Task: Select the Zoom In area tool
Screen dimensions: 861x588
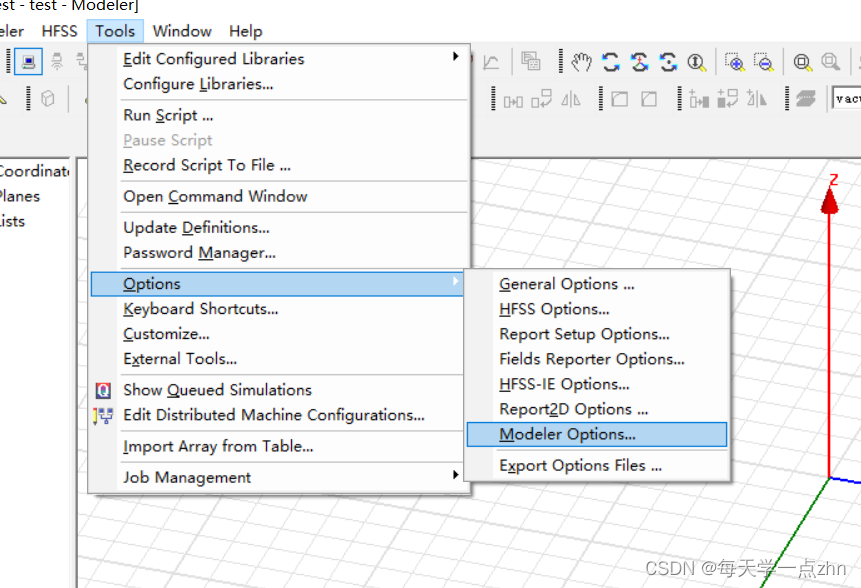Action: [x=735, y=62]
